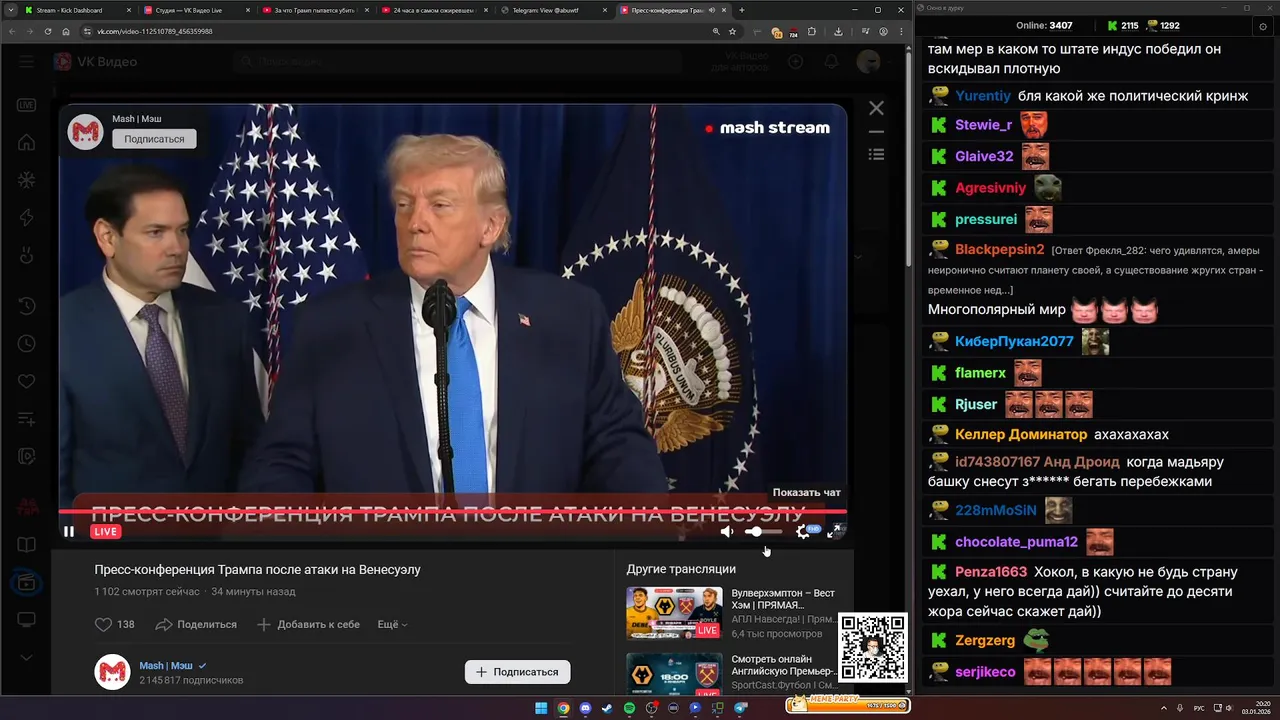Open the browser extensions puzzle icon
Image resolution: width=1280 pixels, height=720 pixels.
pyautogui.click(x=812, y=31)
